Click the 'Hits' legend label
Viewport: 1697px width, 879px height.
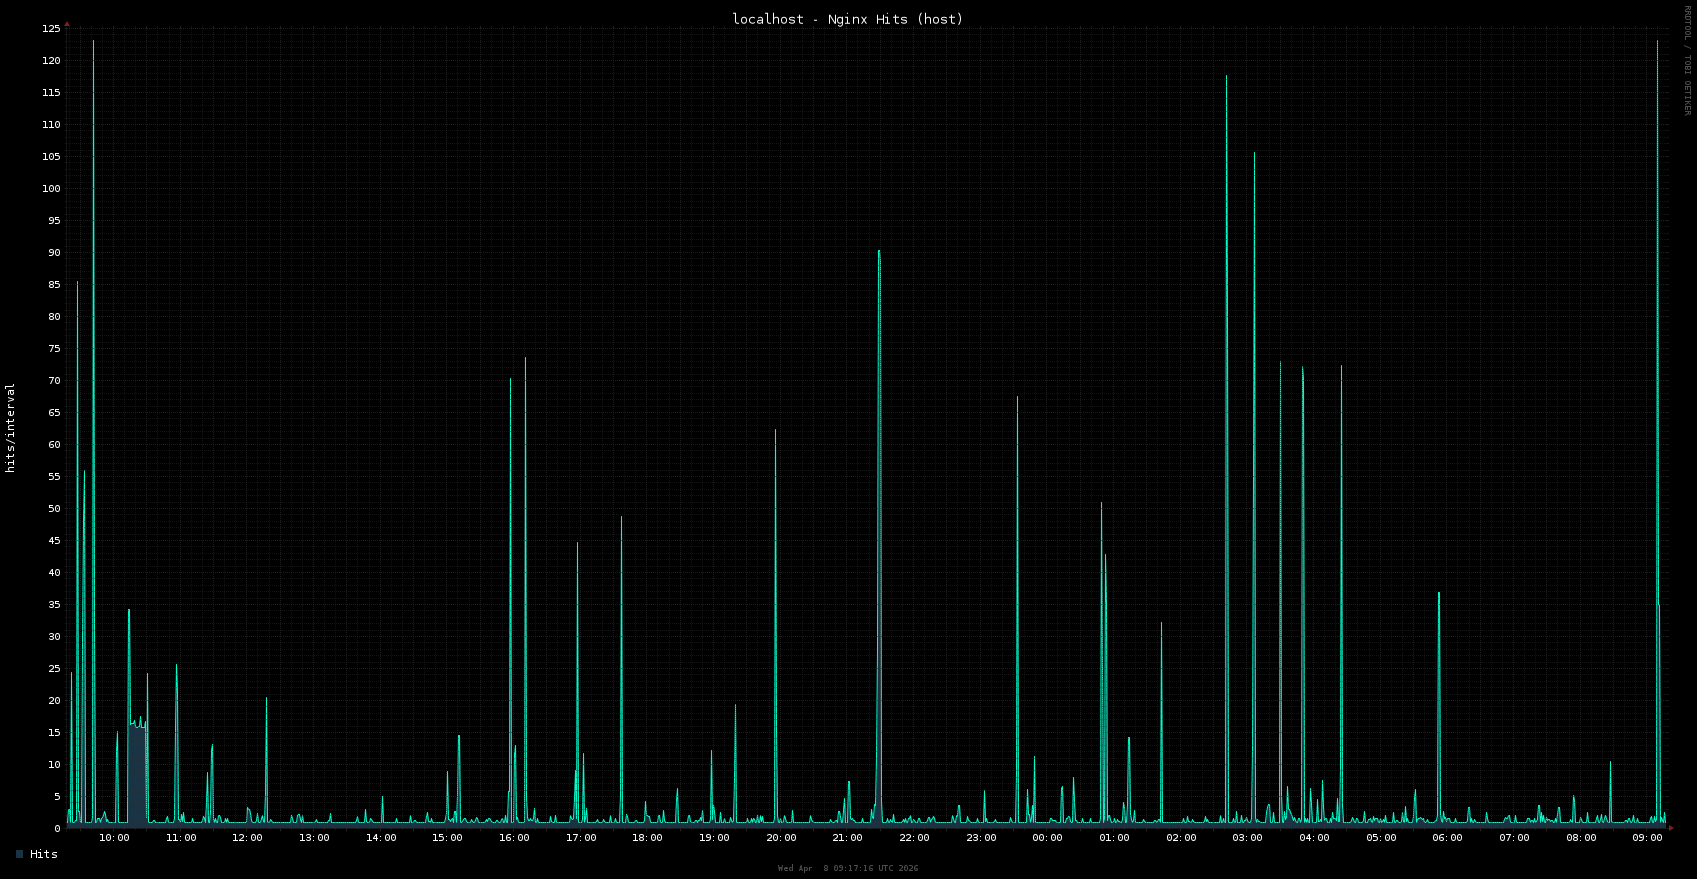pyautogui.click(x=44, y=854)
